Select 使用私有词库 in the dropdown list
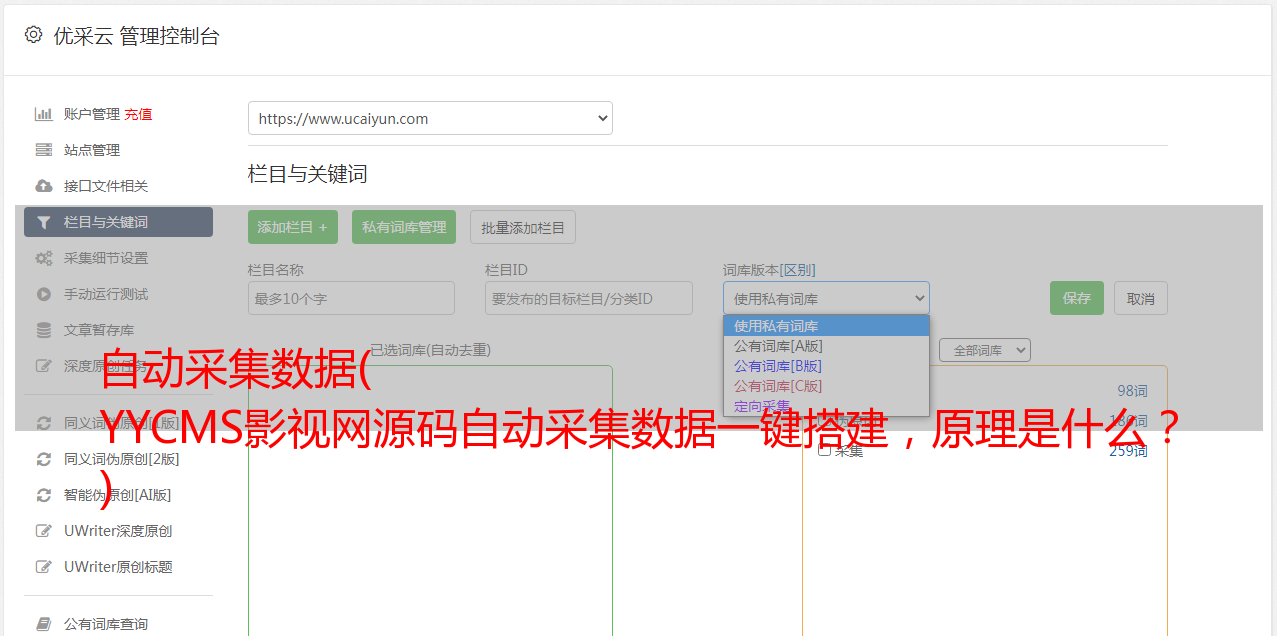1277x636 pixels. tap(826, 326)
